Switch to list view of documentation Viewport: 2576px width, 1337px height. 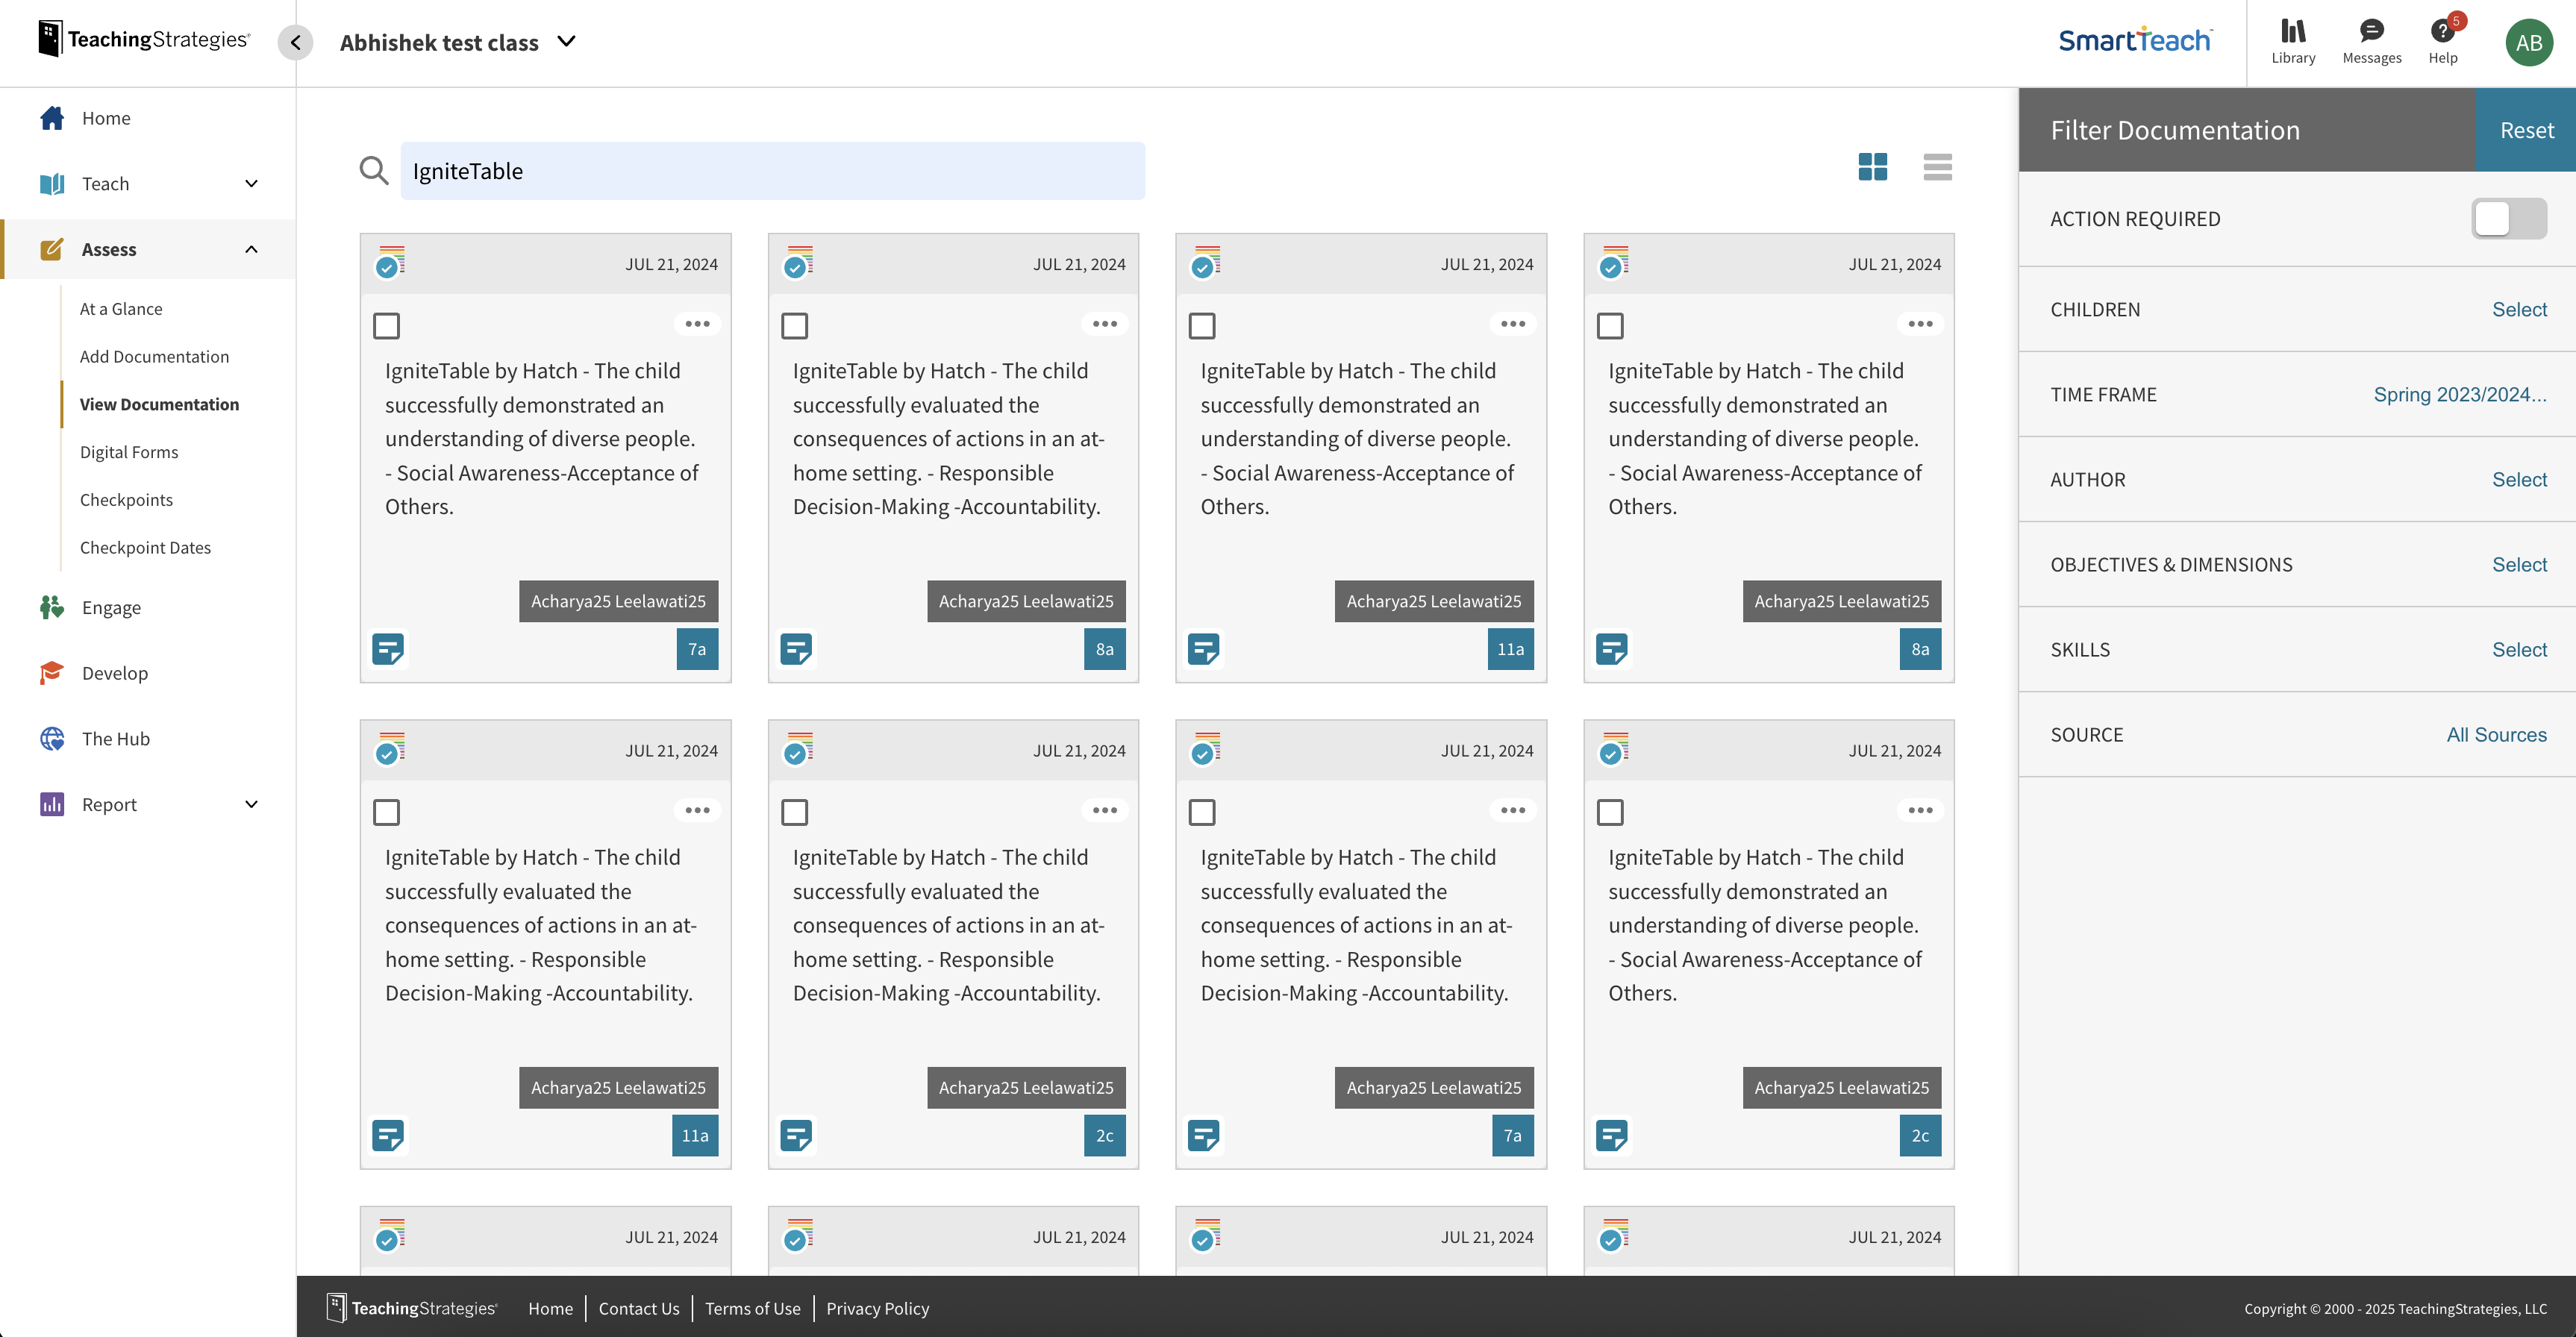[1937, 168]
